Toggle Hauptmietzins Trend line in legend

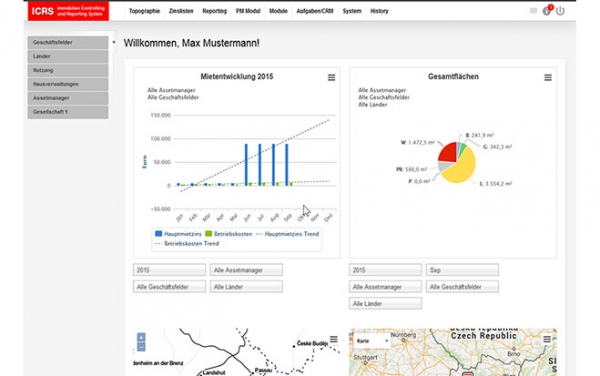287,234
